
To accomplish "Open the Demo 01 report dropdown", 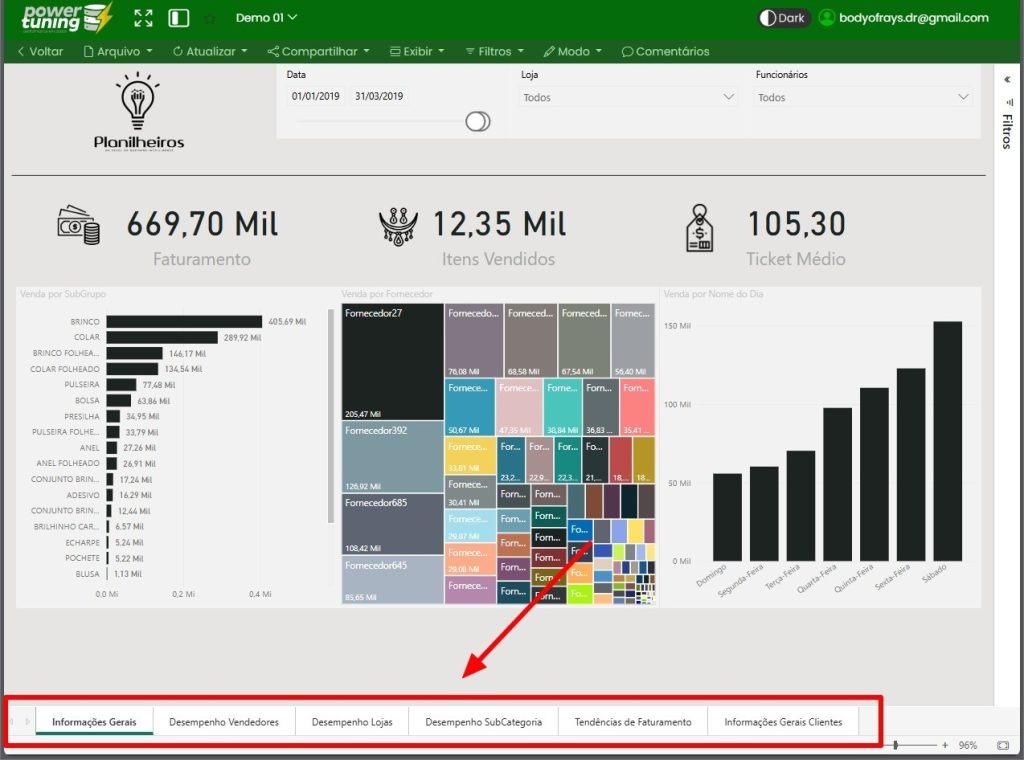I will tap(266, 18).
